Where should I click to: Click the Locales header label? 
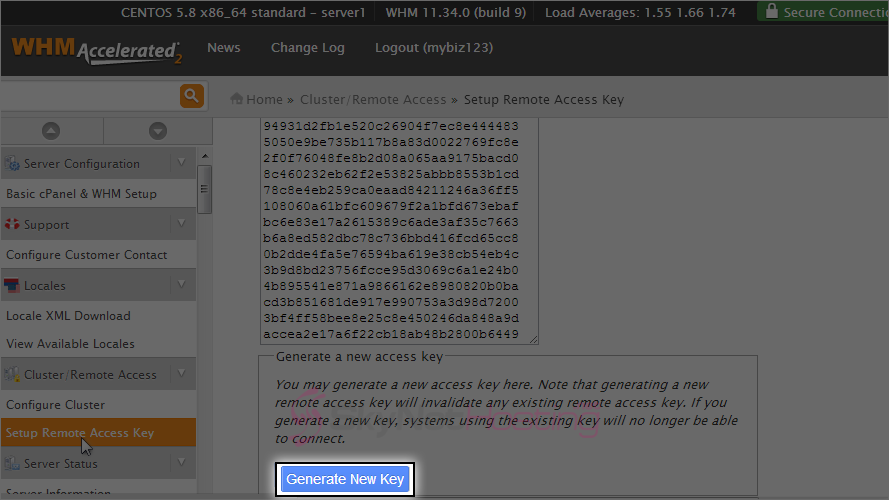click(x=45, y=286)
